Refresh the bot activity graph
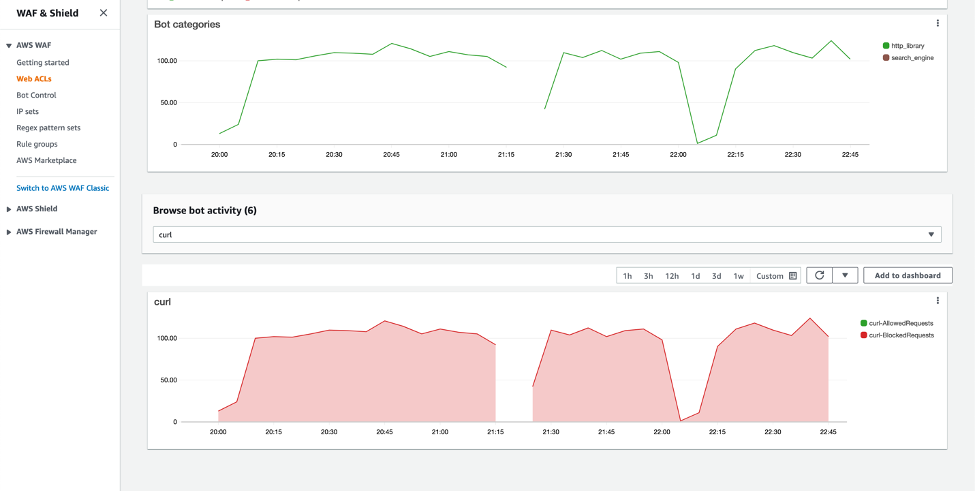This screenshot has width=977, height=491. click(x=819, y=275)
